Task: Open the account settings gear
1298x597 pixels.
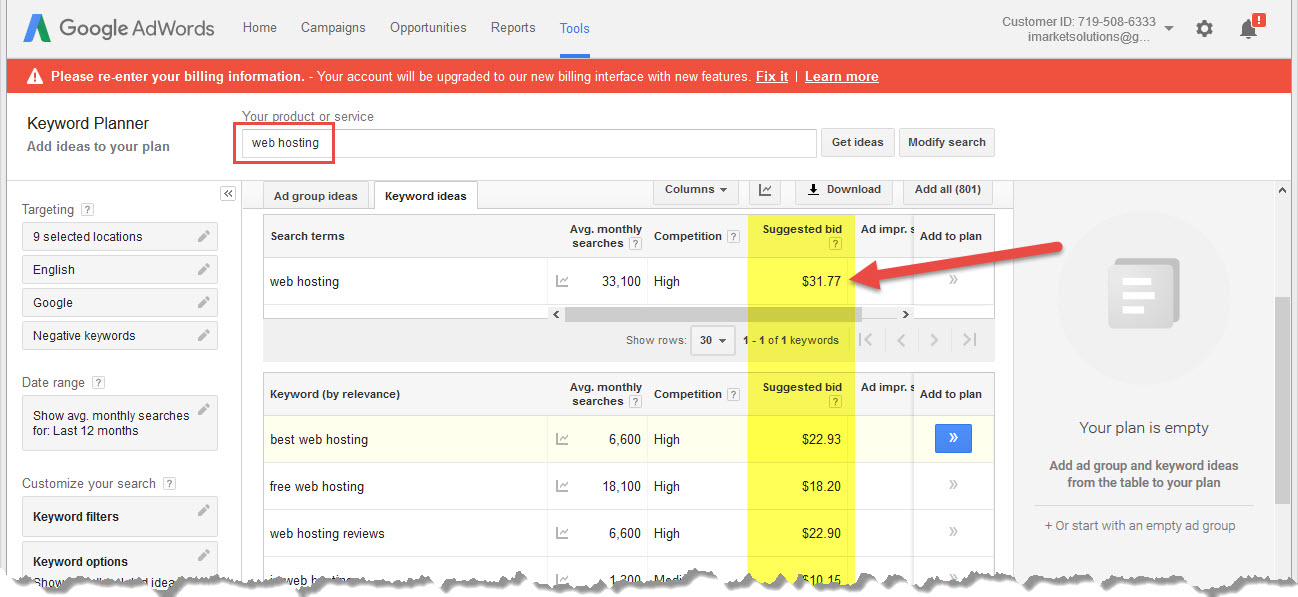Action: pos(1204,29)
